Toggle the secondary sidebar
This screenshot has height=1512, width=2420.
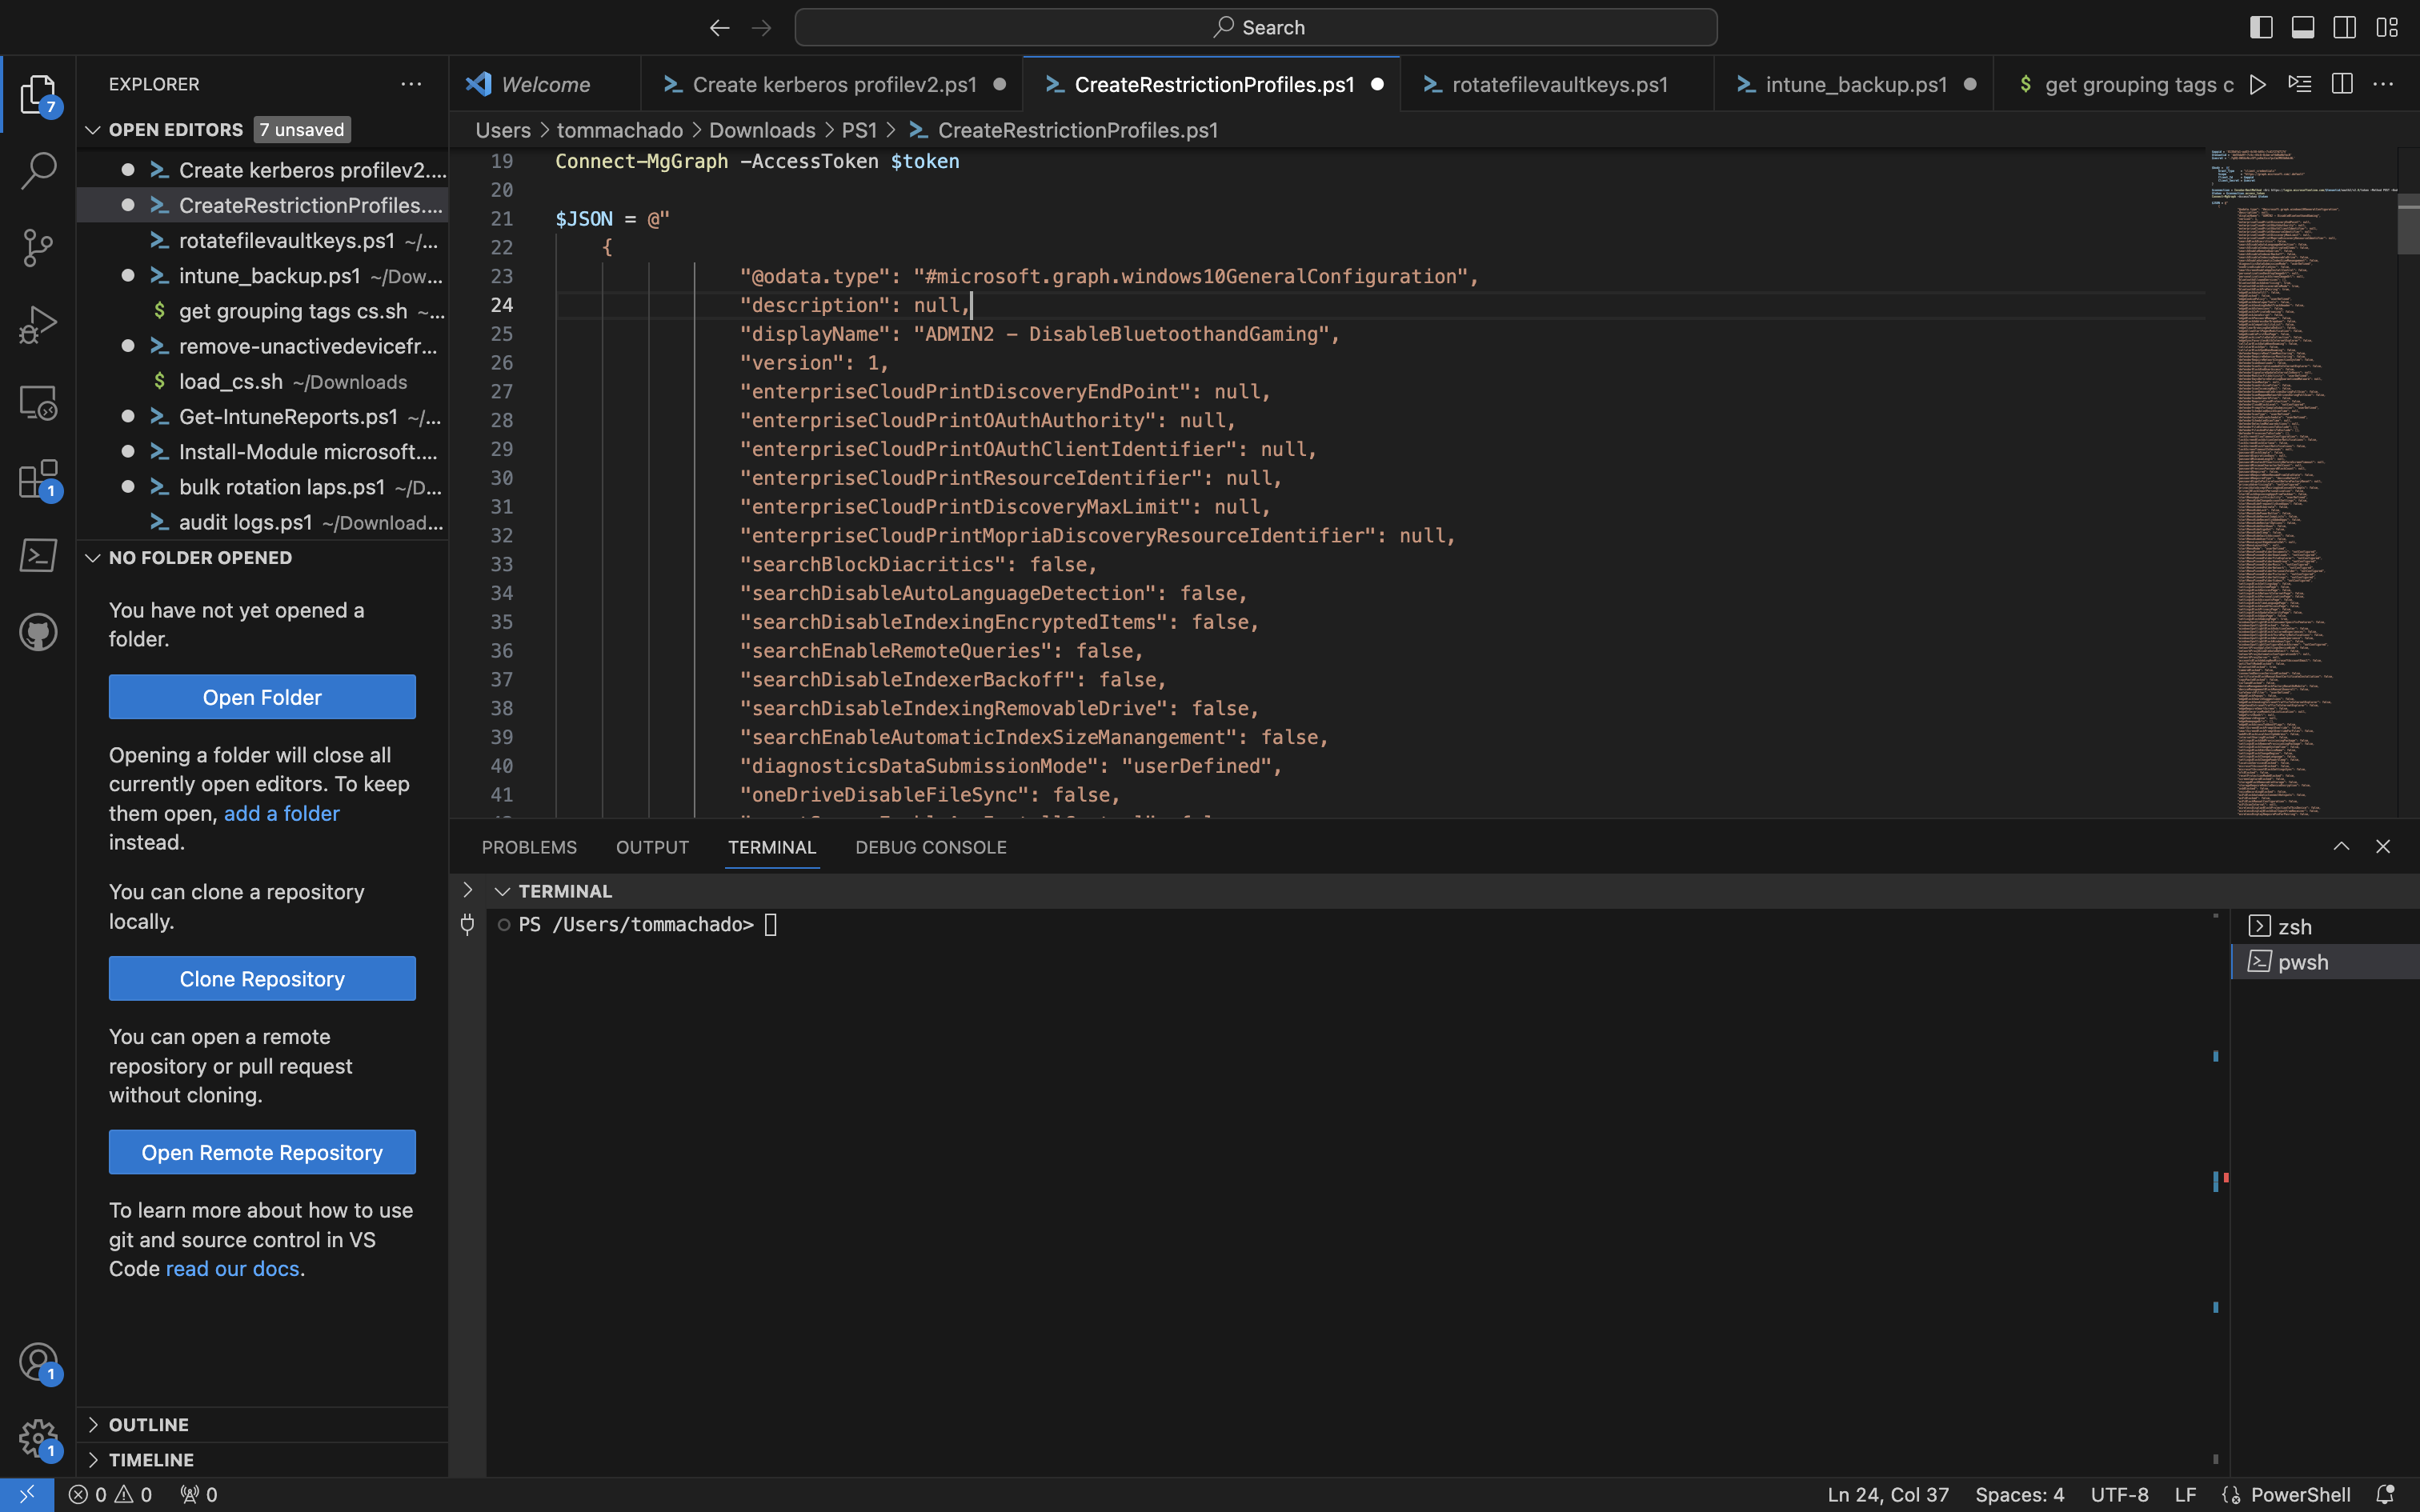point(2345,27)
